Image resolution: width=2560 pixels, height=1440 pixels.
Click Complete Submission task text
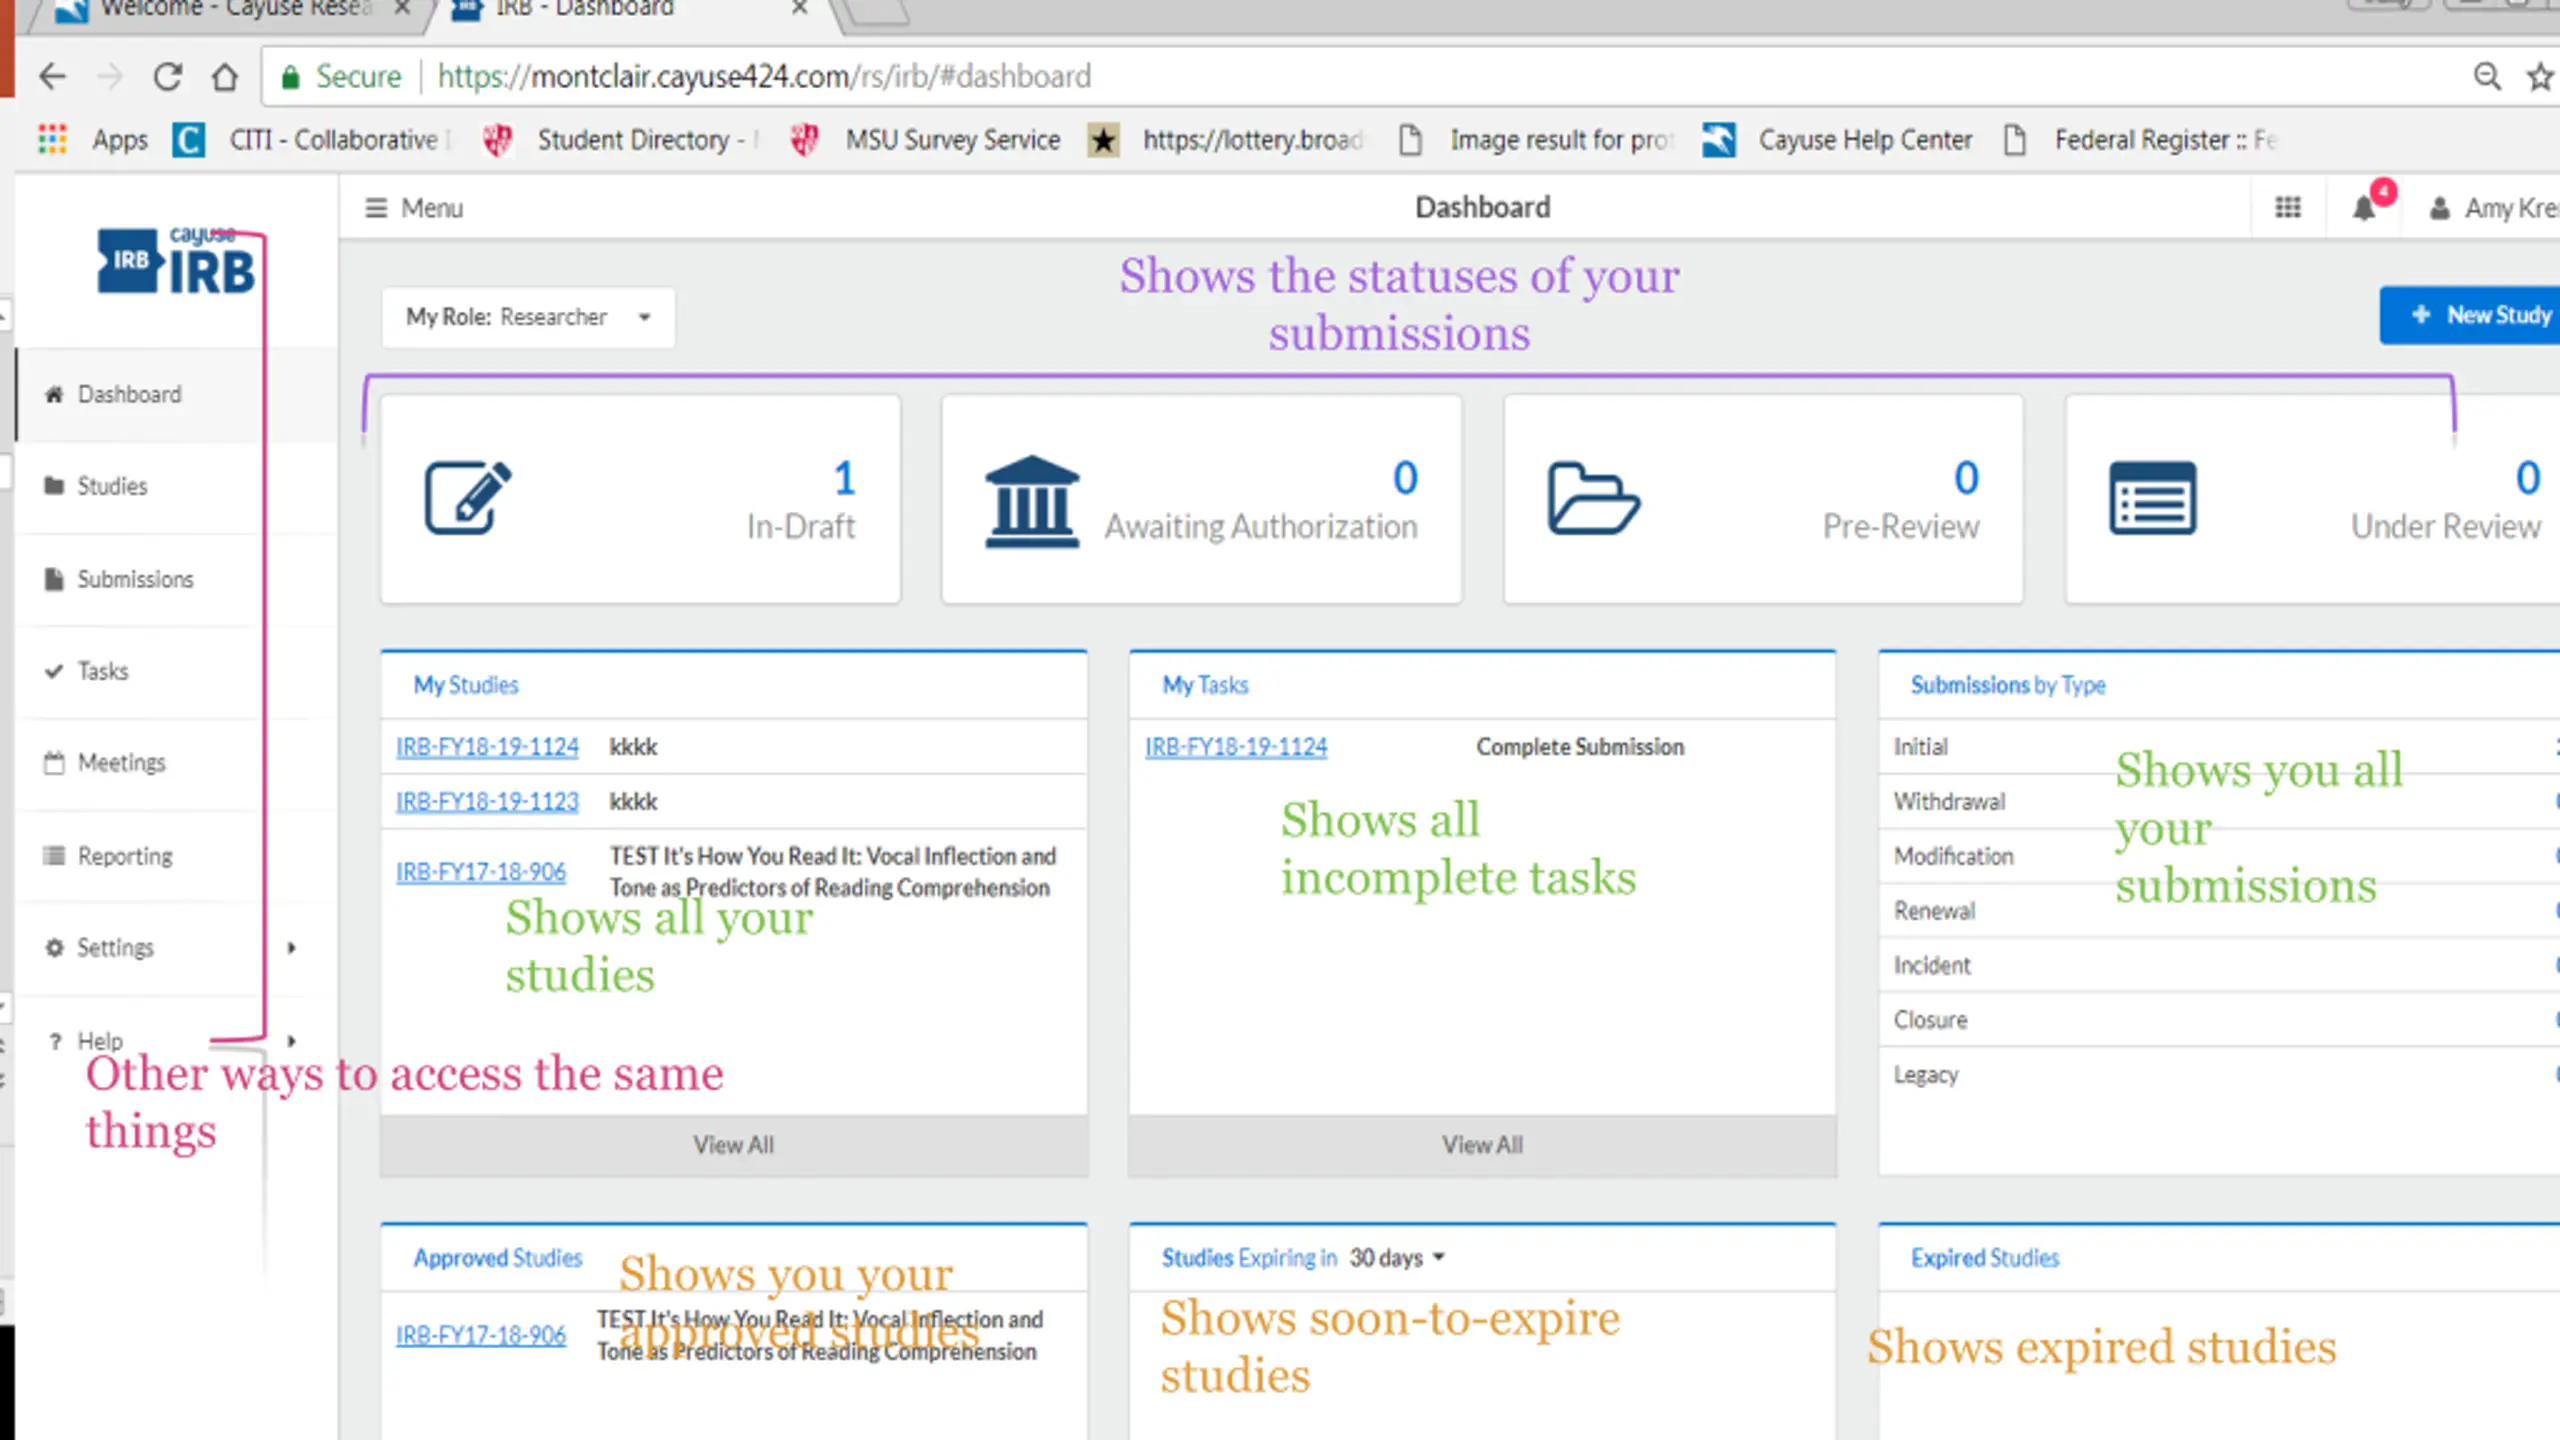[x=1580, y=747]
